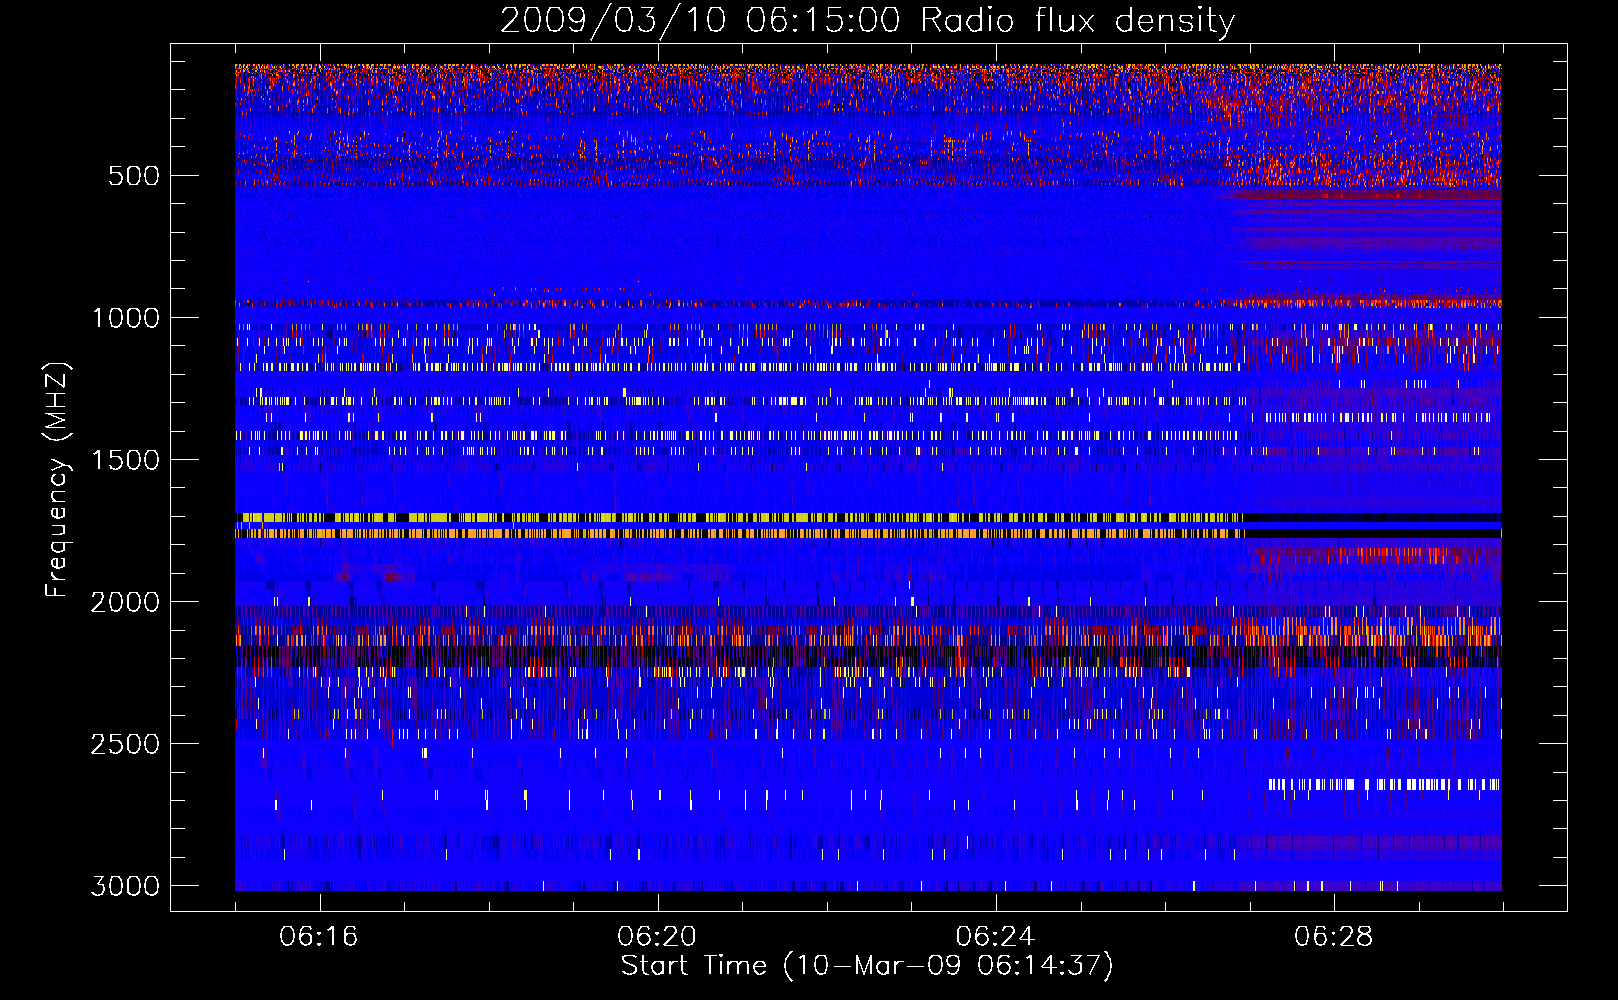Click the plot title "2009/03/10 06:15:00 Radio flux density"
Image resolution: width=1618 pixels, height=1000 pixels.
click(867, 21)
